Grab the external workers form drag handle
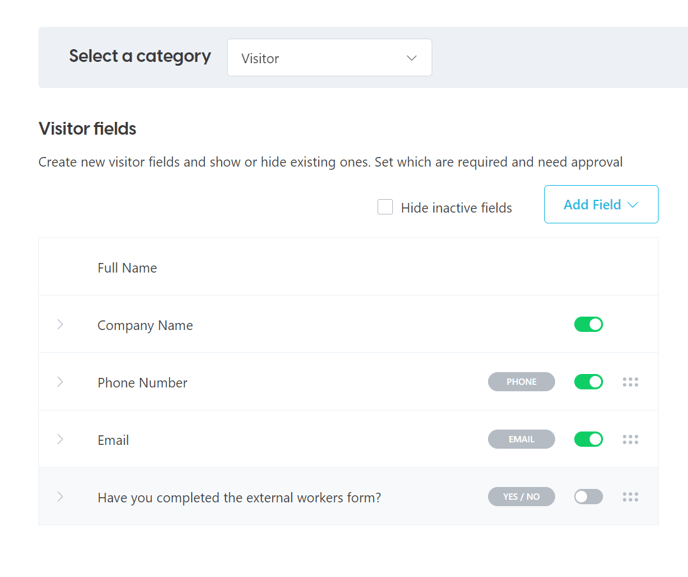This screenshot has width=688, height=577. 630,497
